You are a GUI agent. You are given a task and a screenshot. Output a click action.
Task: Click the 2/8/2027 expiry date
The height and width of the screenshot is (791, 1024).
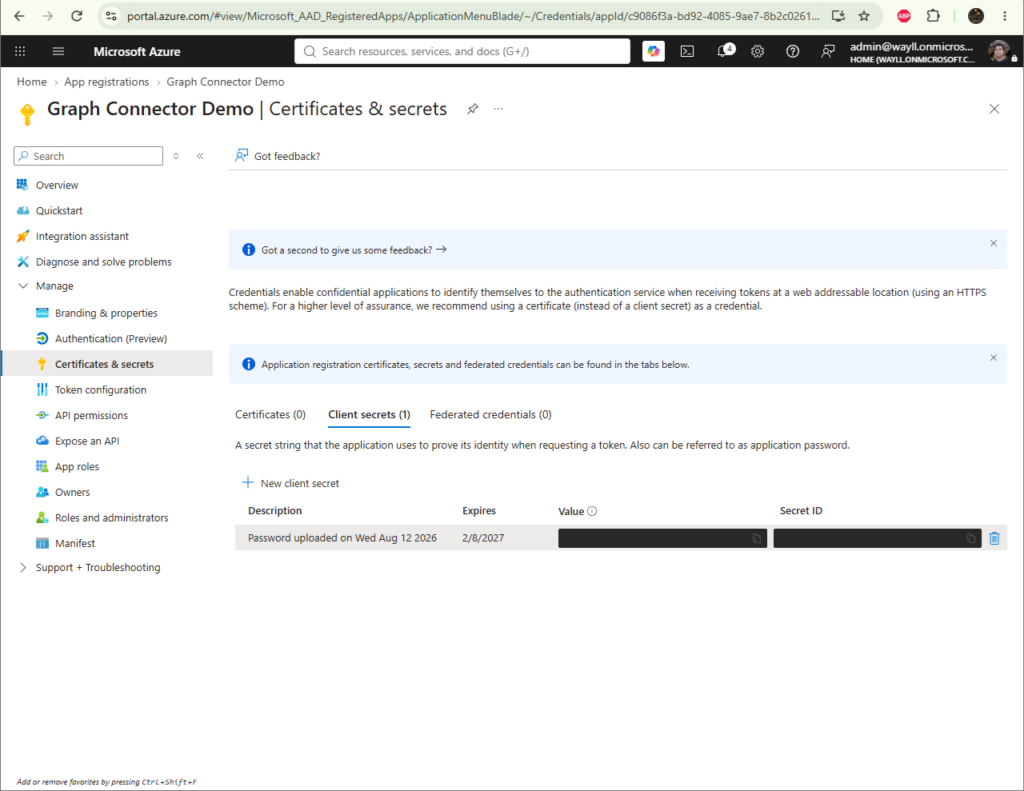coord(483,538)
